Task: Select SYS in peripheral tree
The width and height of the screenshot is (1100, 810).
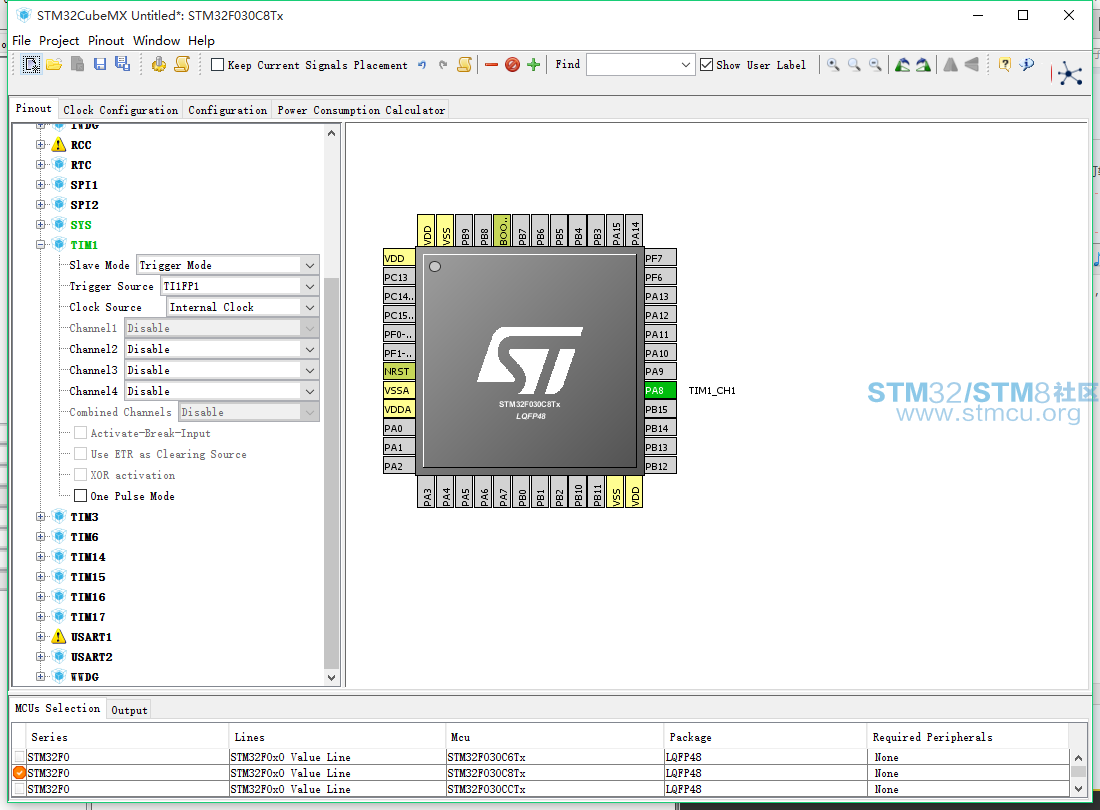Action: [81, 225]
